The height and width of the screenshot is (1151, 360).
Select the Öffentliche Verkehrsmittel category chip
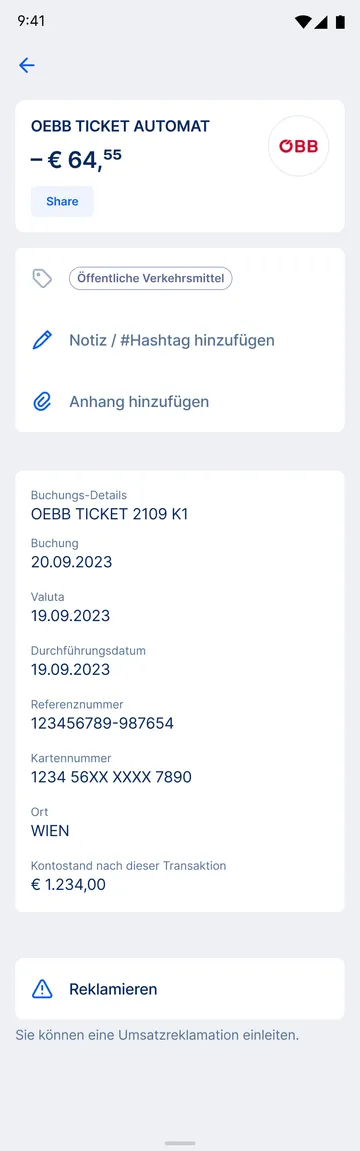coord(151,278)
